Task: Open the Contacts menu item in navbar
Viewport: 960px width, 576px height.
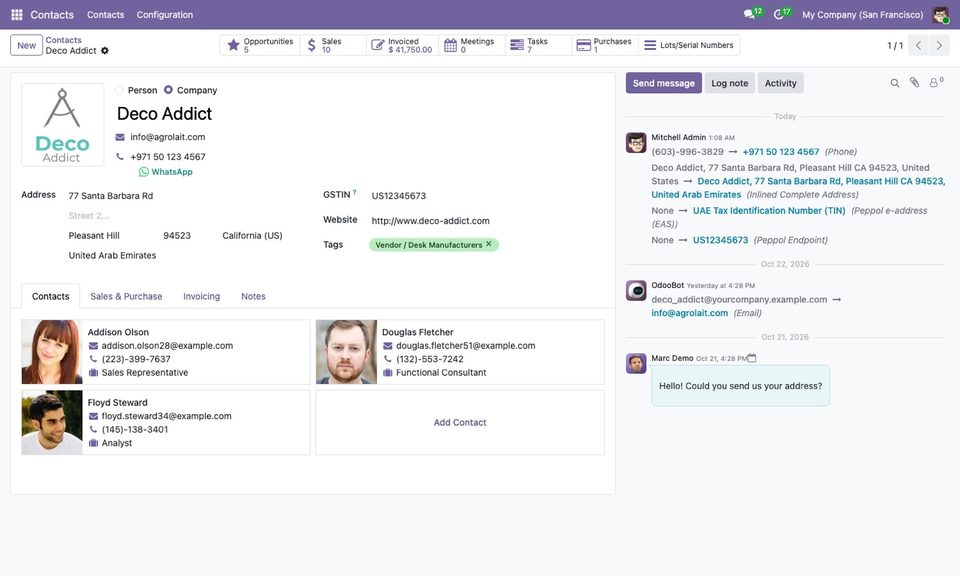Action: pyautogui.click(x=105, y=15)
